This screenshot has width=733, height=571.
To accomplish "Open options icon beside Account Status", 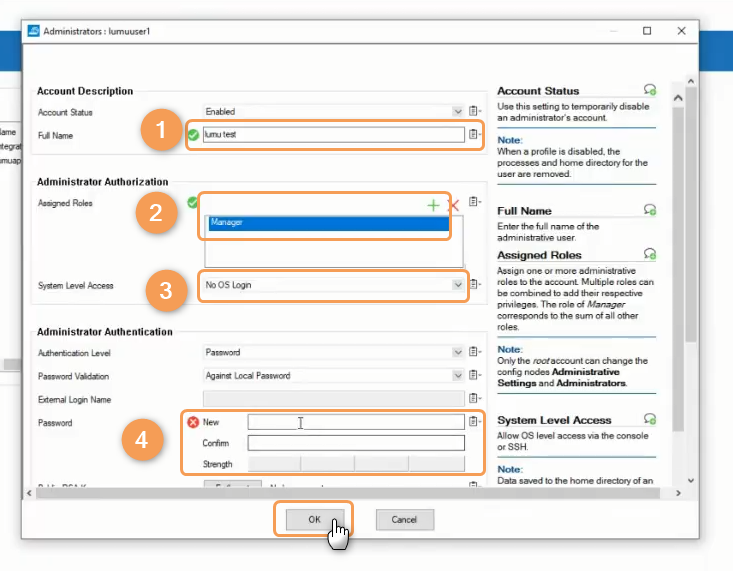I will point(475,112).
